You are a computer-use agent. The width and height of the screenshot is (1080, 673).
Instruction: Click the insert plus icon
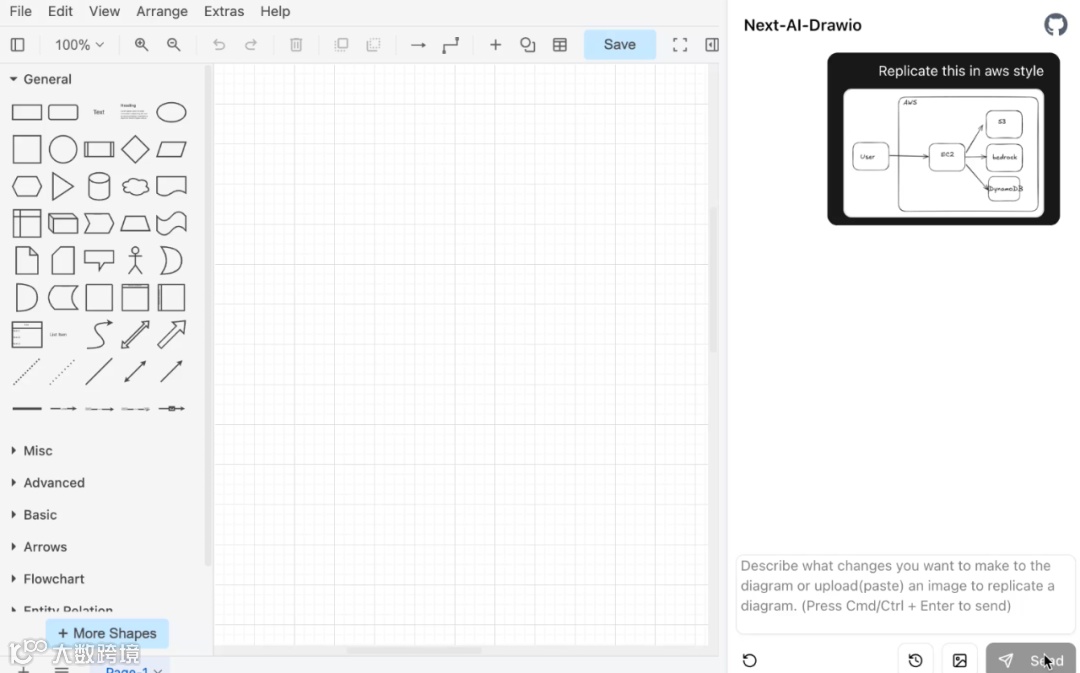coord(495,45)
